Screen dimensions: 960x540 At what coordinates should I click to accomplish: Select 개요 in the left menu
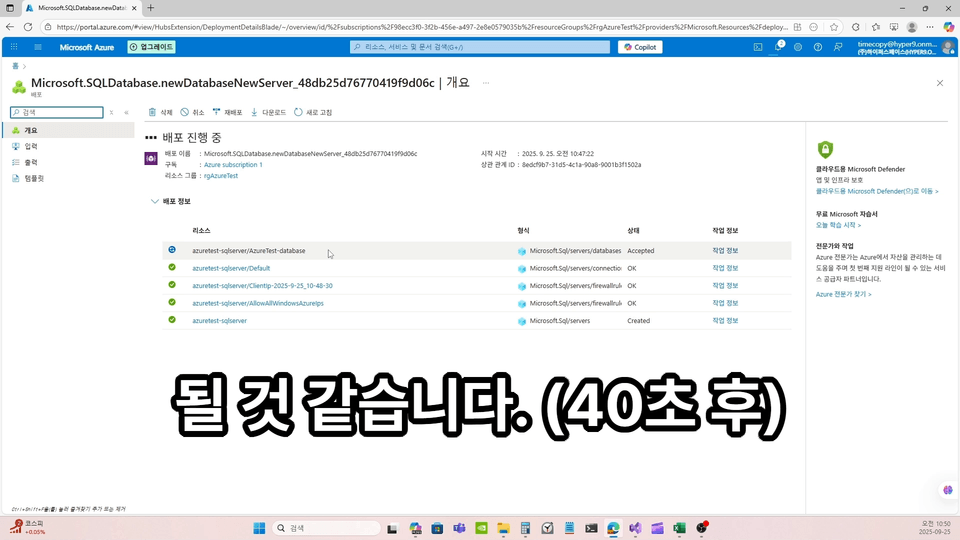[x=68, y=130]
